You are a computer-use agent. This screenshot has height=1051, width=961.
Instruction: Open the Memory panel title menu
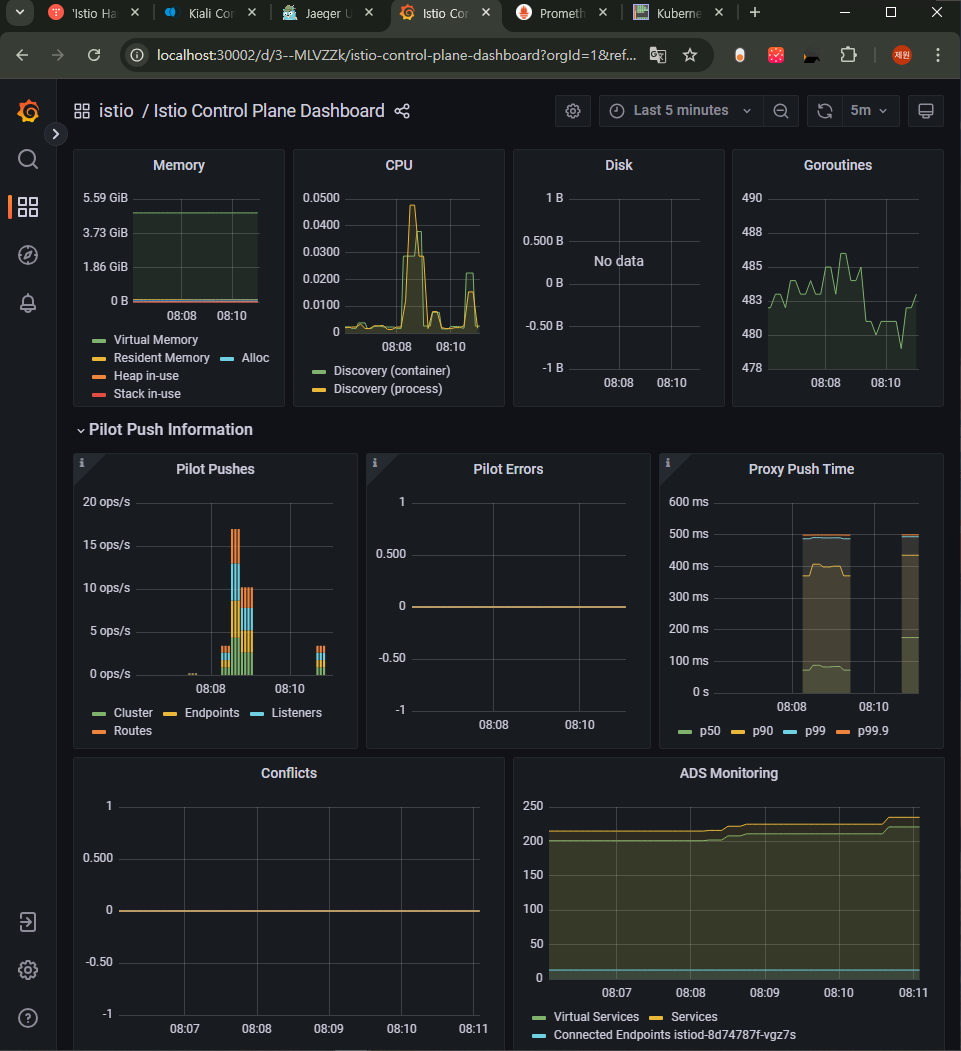point(178,166)
